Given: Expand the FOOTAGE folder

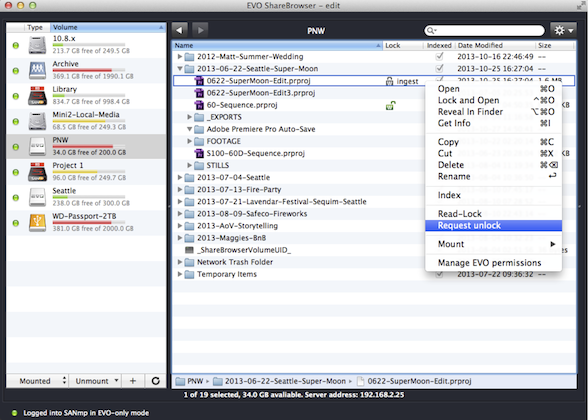Looking at the screenshot, I should point(189,141).
